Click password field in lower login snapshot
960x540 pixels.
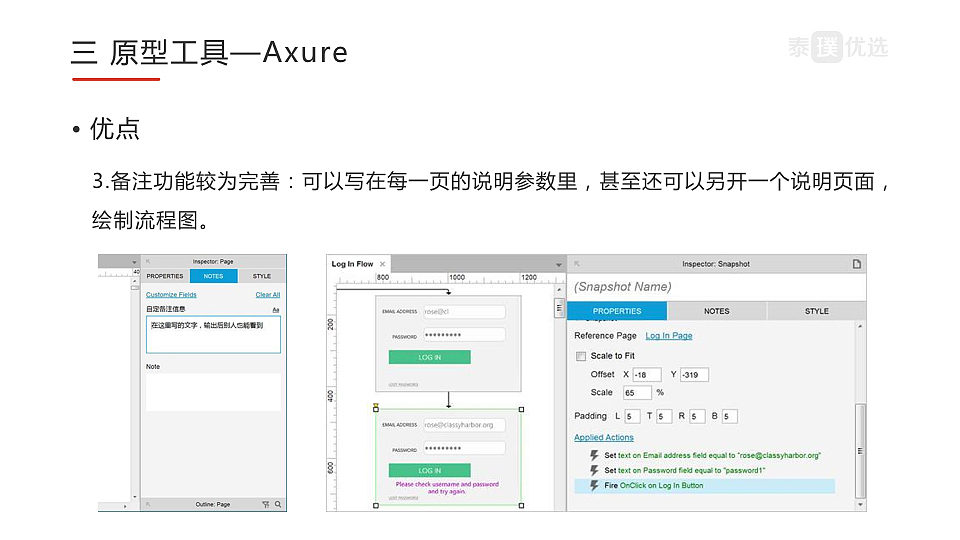(x=464, y=448)
